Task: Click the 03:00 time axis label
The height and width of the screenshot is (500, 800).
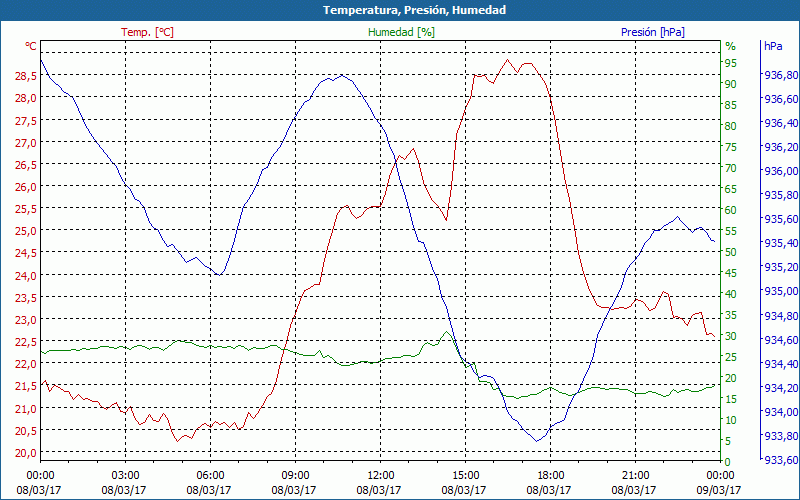Action: pyautogui.click(x=125, y=475)
